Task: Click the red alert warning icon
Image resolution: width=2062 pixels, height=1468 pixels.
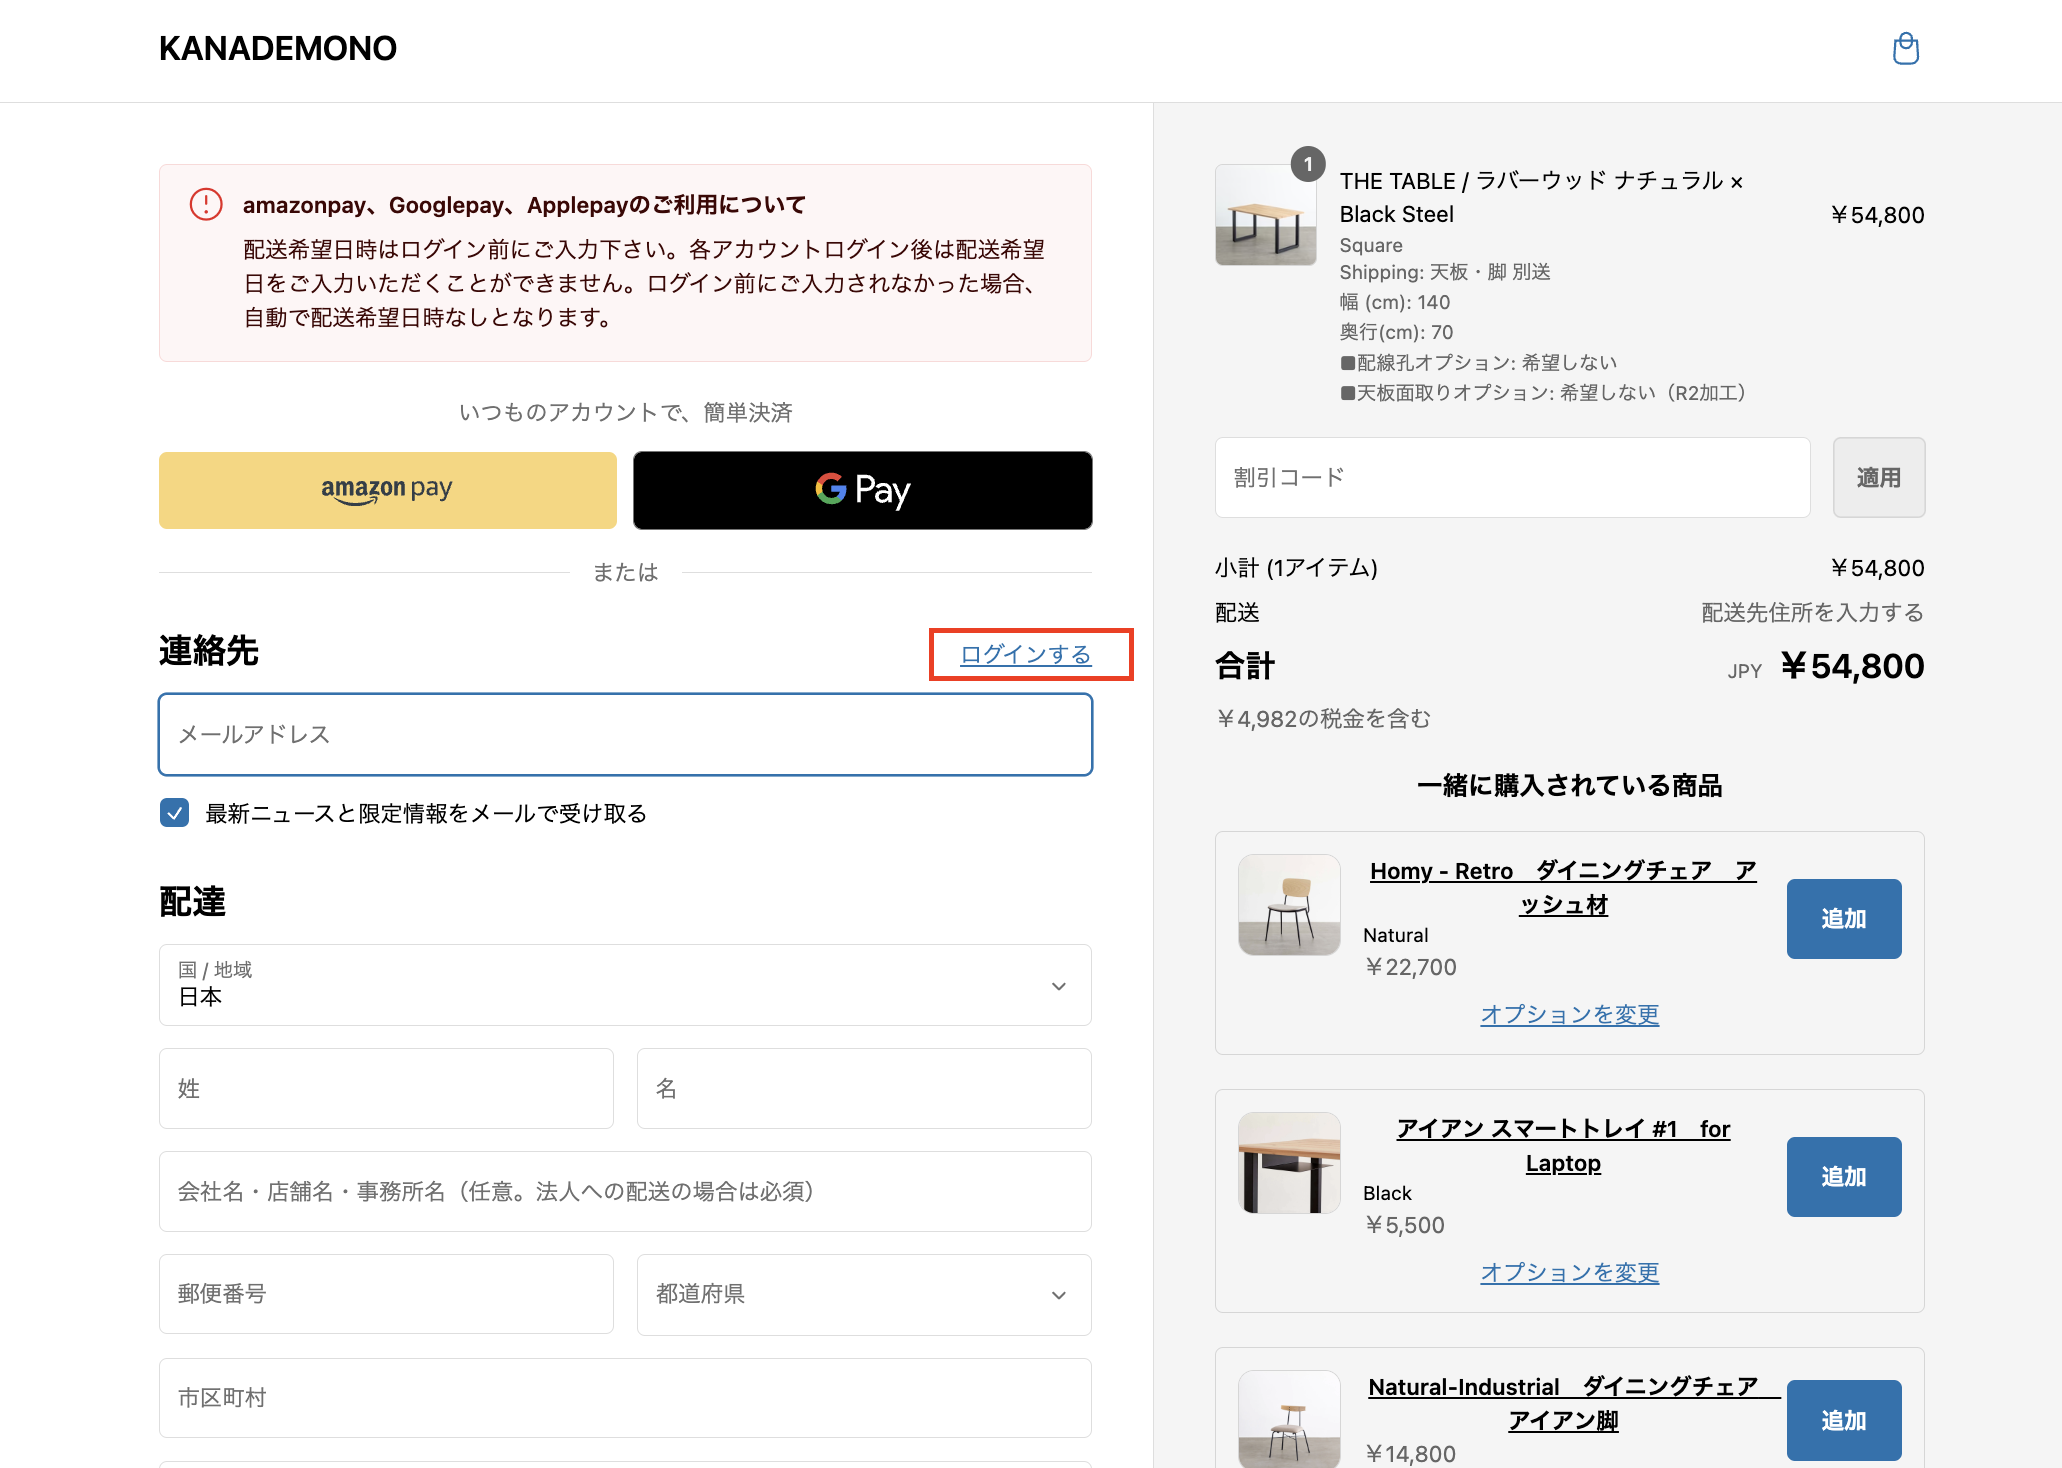Action: point(206,204)
